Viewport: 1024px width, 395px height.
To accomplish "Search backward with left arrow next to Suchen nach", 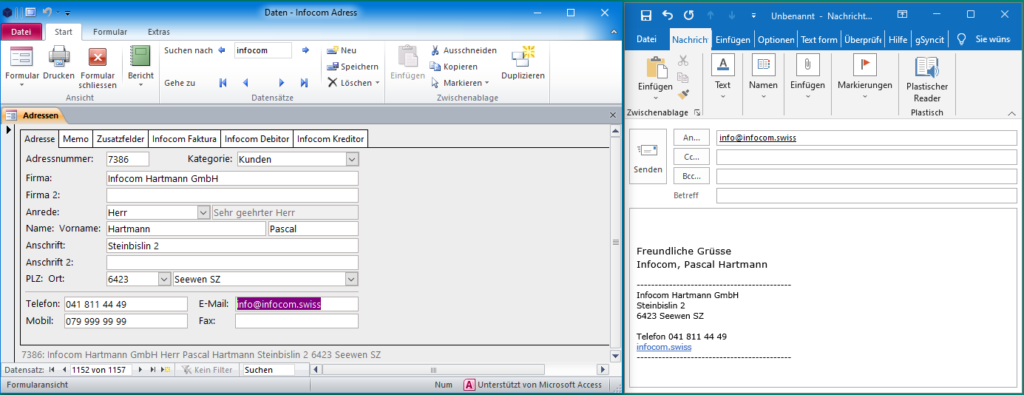I will (221, 50).
